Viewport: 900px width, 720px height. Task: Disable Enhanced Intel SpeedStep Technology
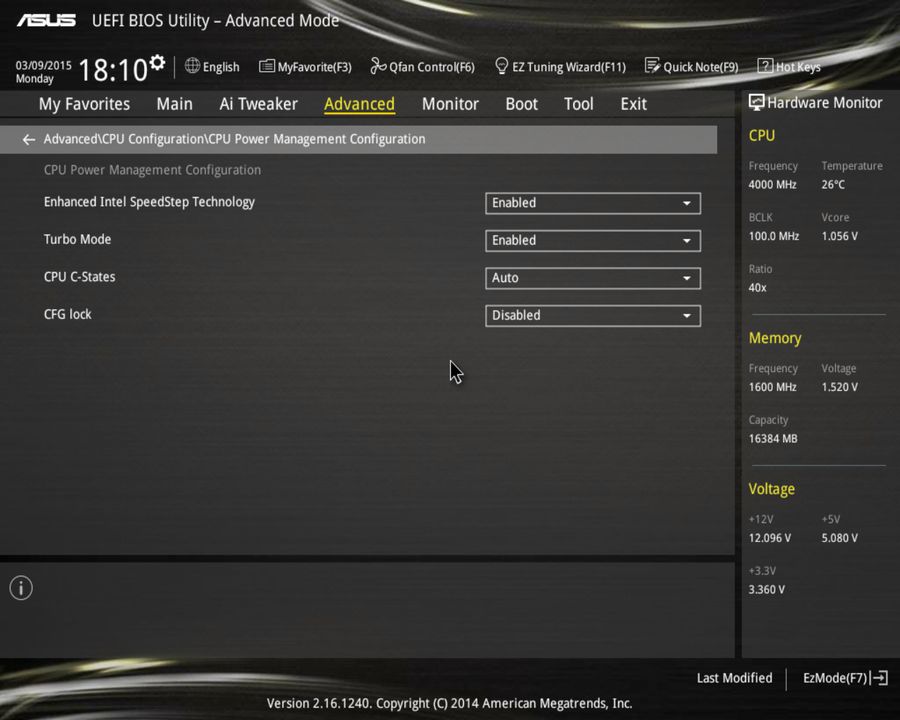pos(592,203)
